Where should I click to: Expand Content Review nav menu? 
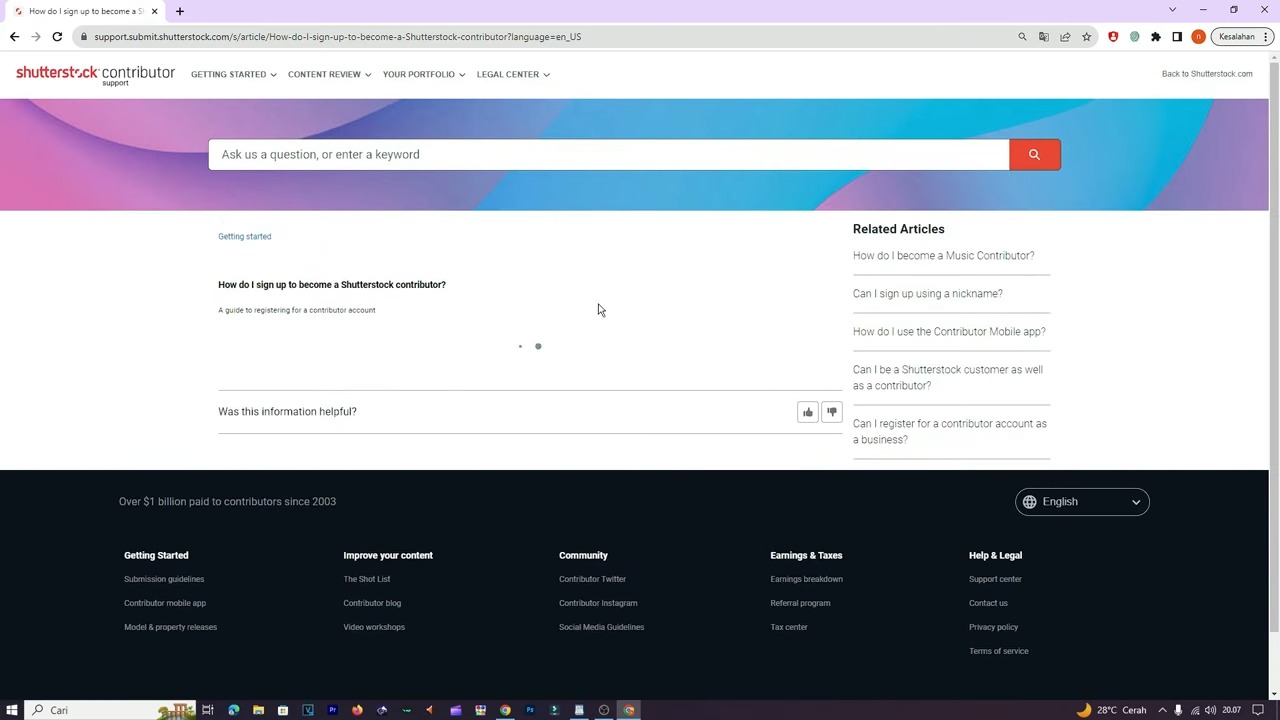(329, 74)
